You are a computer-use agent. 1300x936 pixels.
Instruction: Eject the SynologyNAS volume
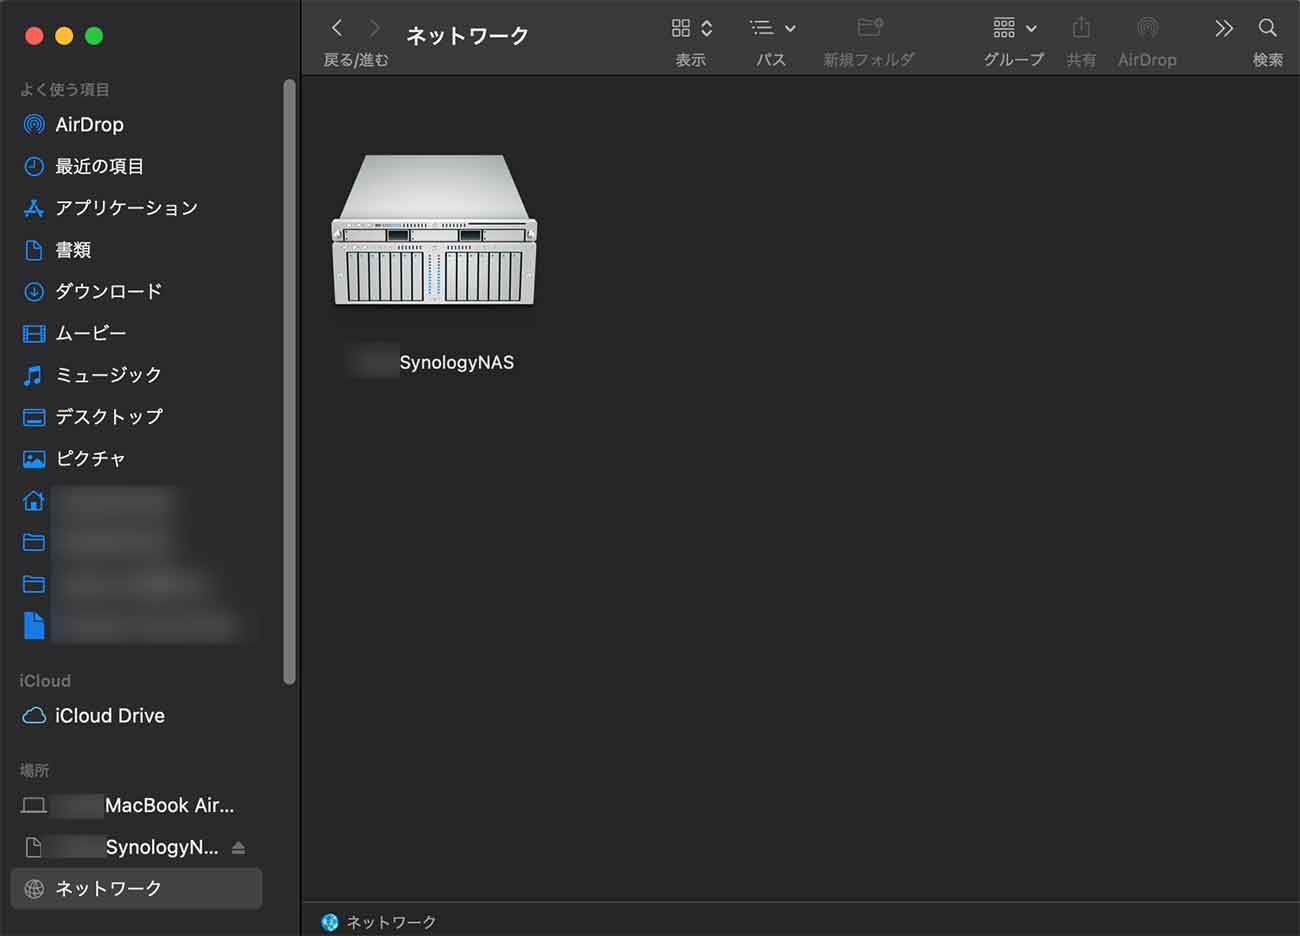pyautogui.click(x=238, y=848)
